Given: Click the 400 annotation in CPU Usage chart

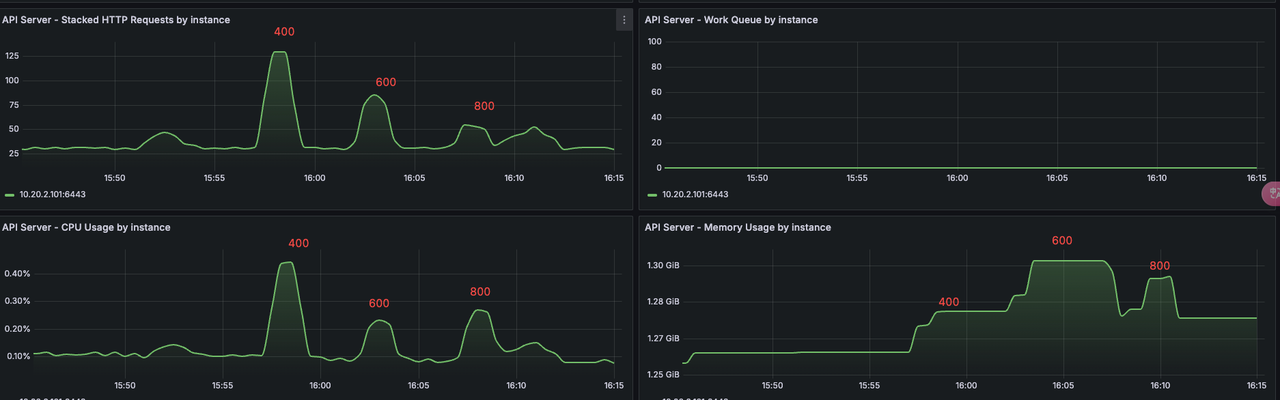Looking at the screenshot, I should click(299, 243).
